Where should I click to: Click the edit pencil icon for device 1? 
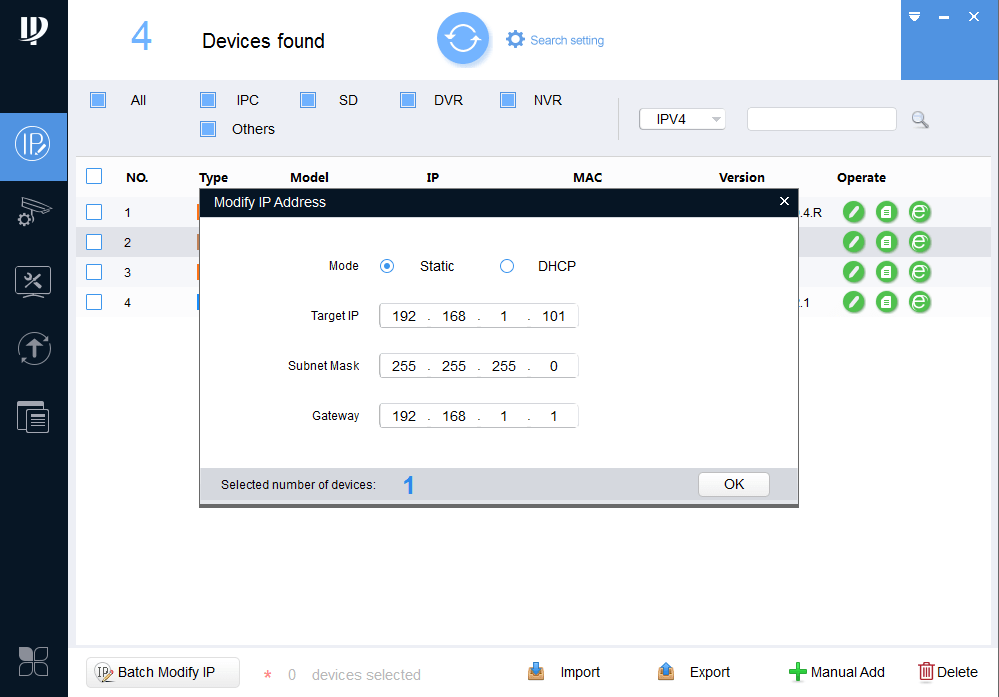[x=853, y=212]
